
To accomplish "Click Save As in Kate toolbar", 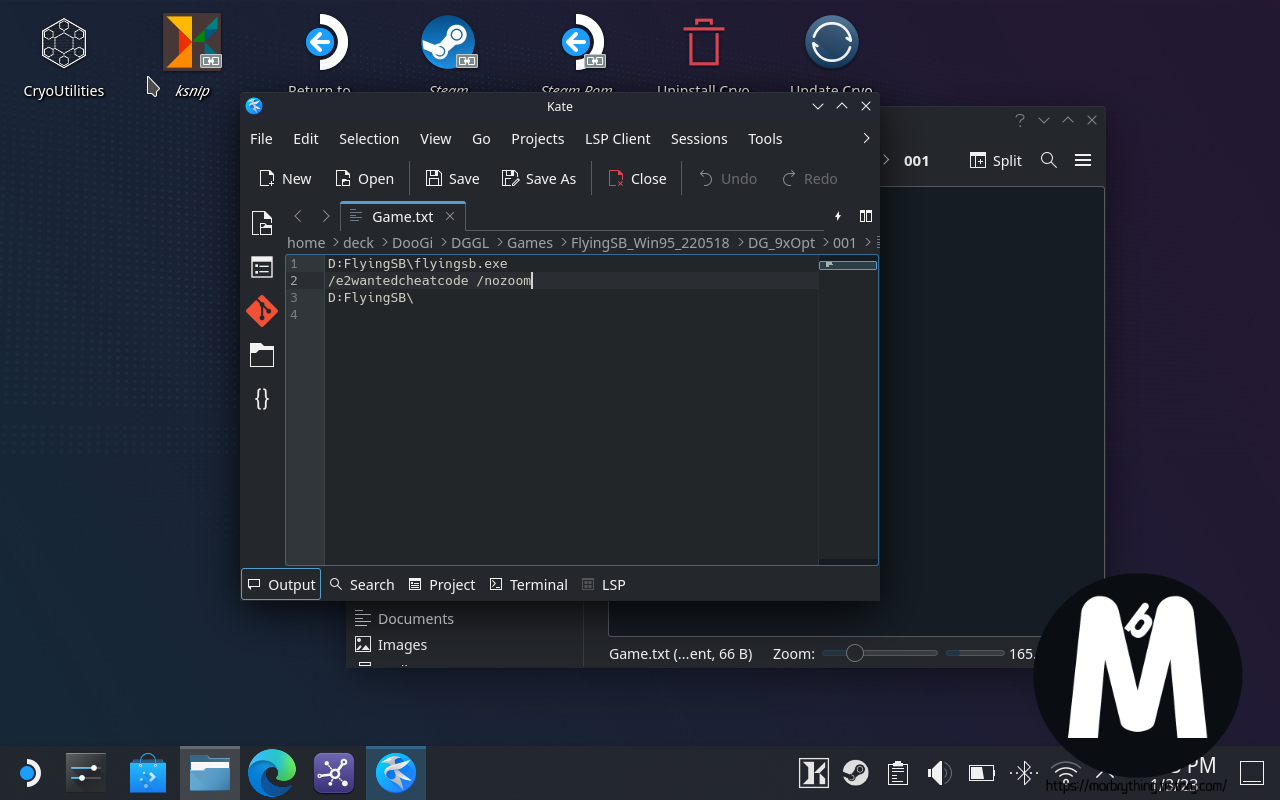I will point(539,178).
